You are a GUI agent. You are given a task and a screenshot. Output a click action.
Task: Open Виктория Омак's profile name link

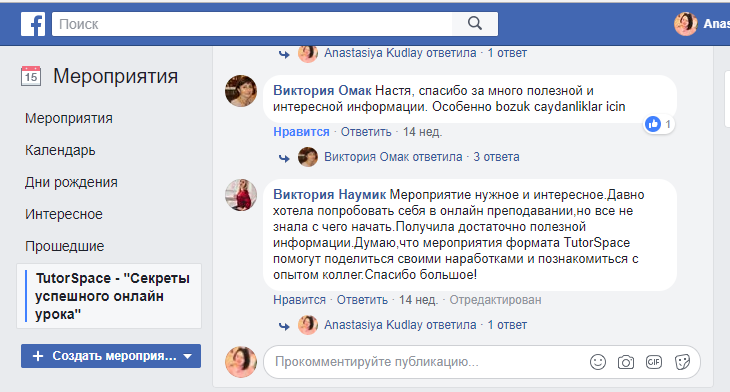click(322, 90)
